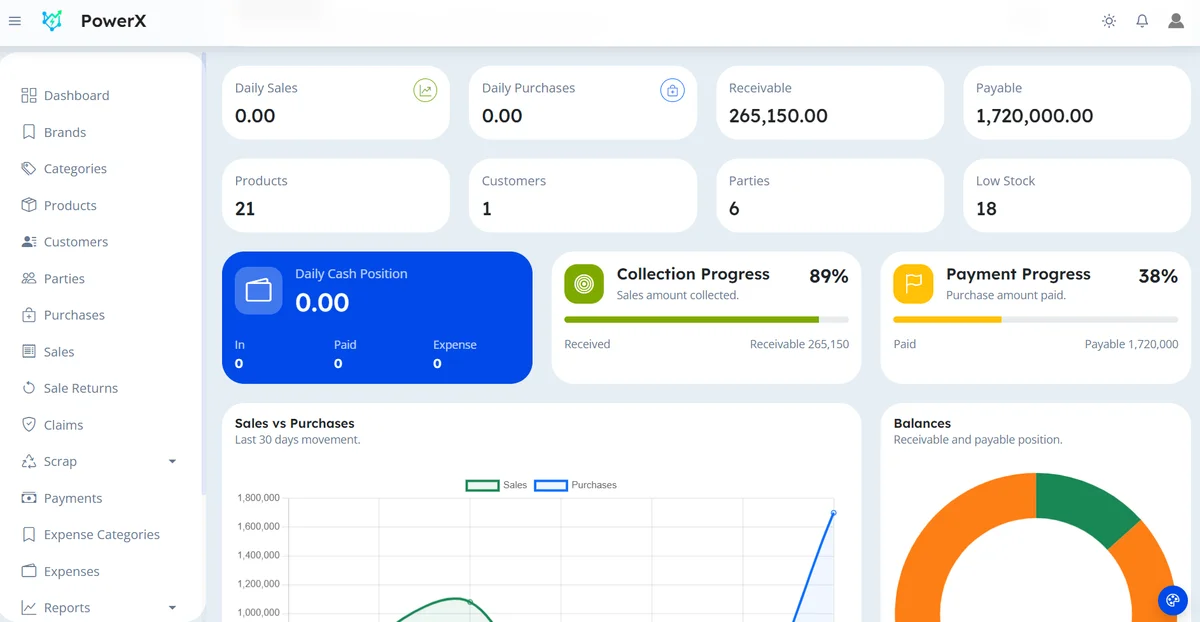Click the Claims shield icon
Image resolution: width=1200 pixels, height=622 pixels.
coord(29,425)
